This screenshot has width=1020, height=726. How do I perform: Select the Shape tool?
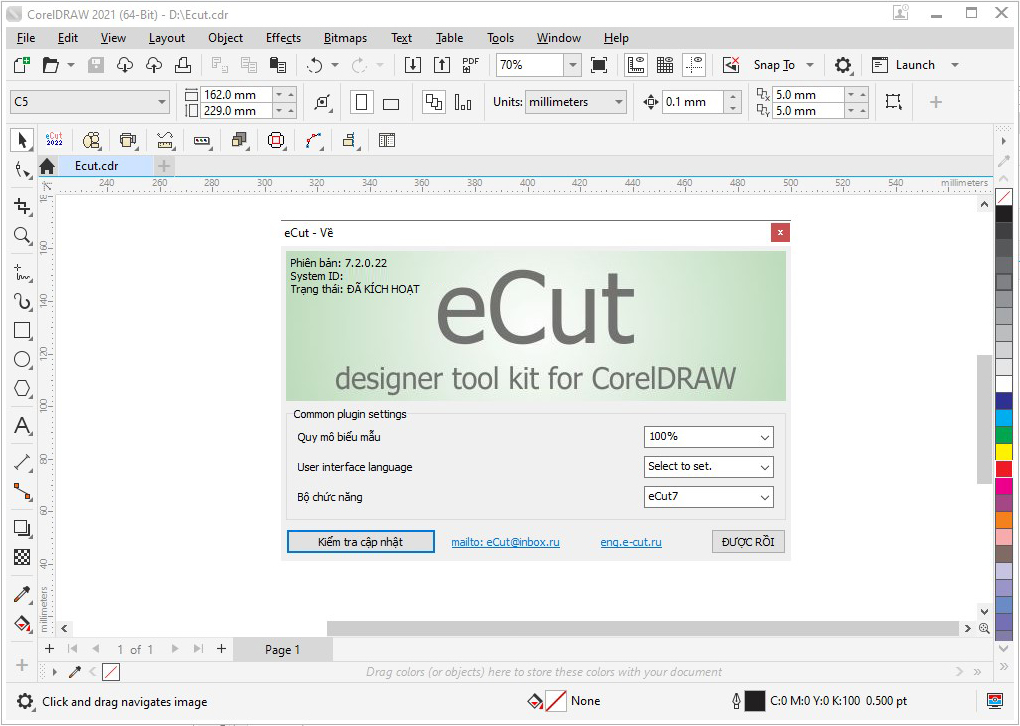pyautogui.click(x=22, y=170)
